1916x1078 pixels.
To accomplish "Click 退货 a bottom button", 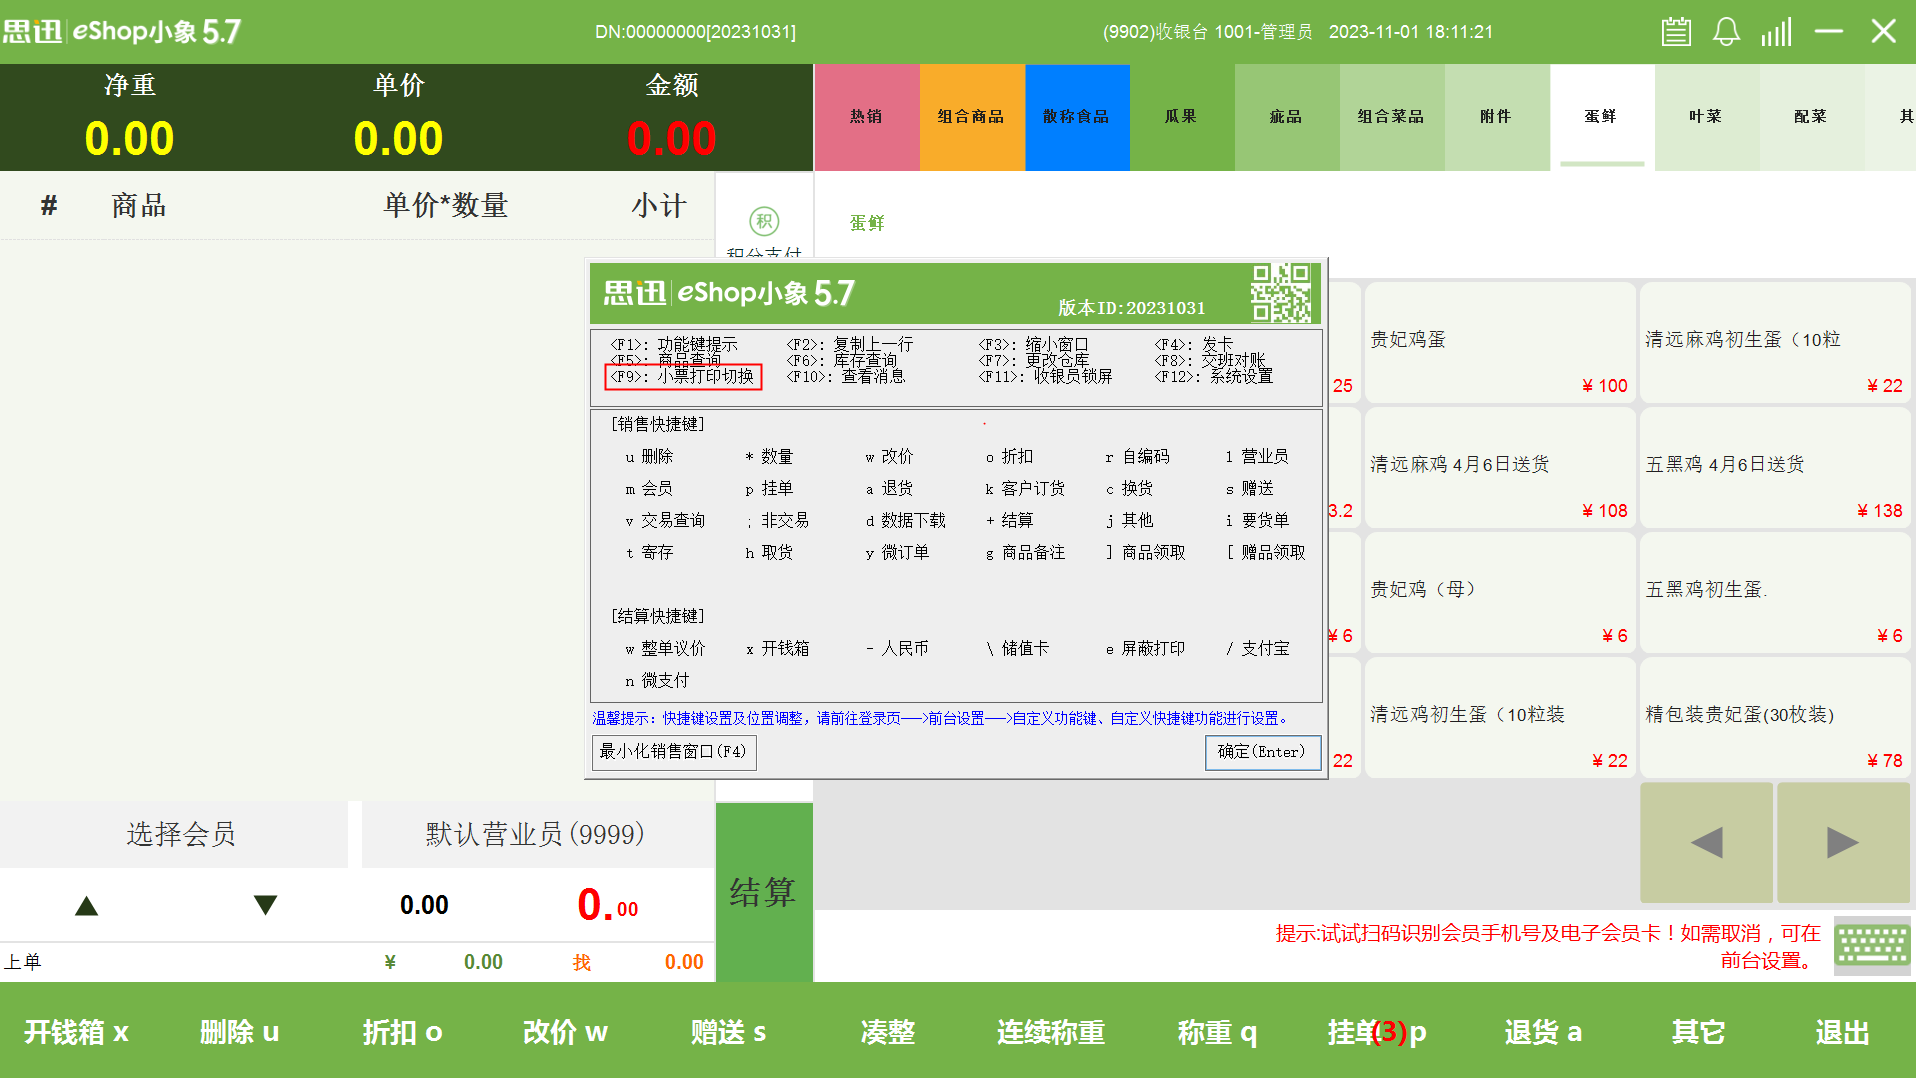I will click(x=1543, y=1032).
